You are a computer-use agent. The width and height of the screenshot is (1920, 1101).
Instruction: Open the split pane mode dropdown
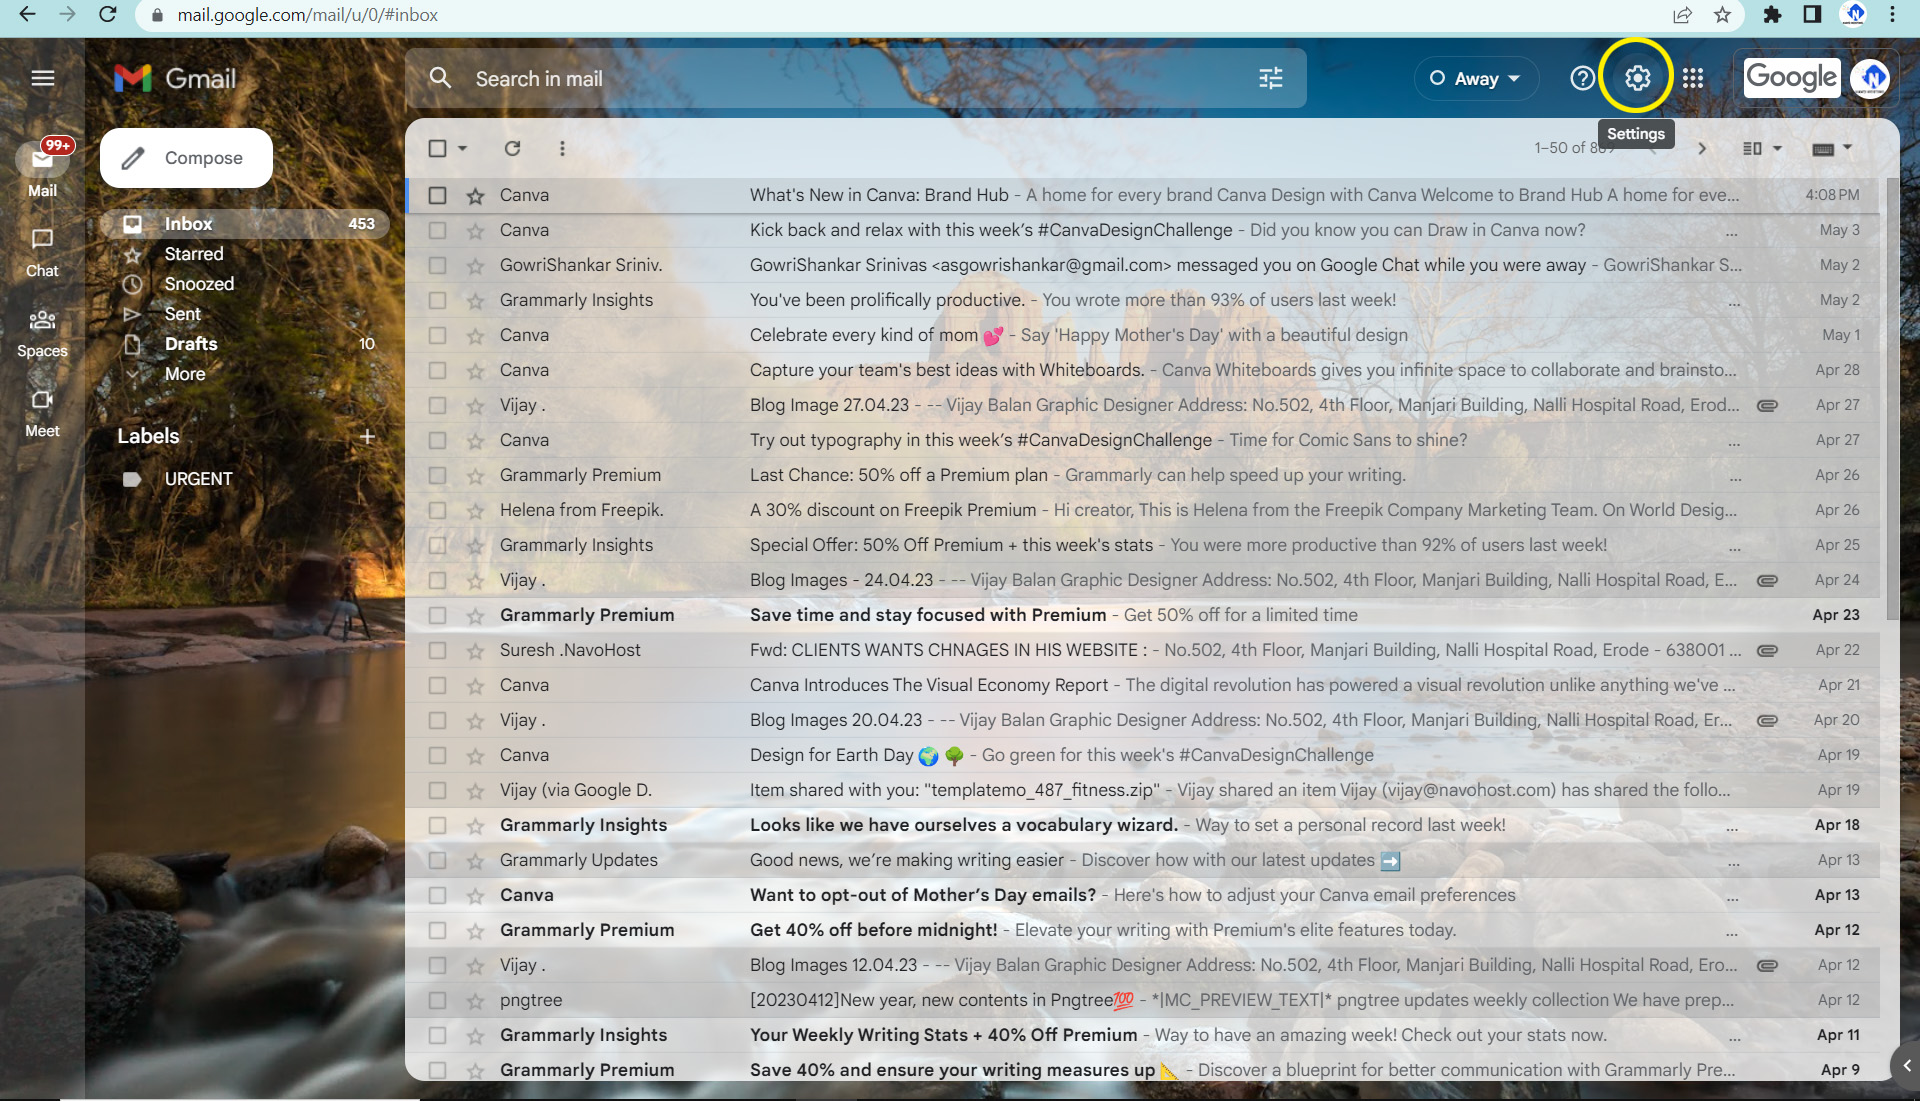(1777, 148)
